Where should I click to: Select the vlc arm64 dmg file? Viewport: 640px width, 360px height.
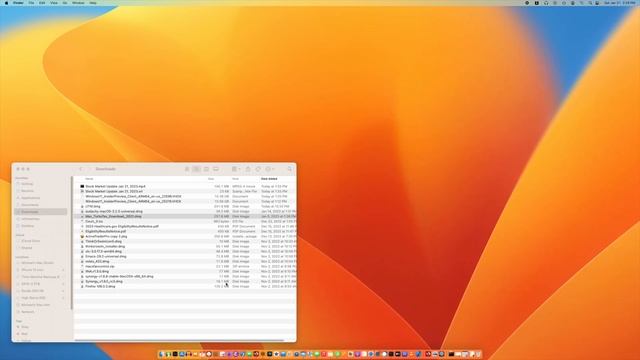[104, 251]
